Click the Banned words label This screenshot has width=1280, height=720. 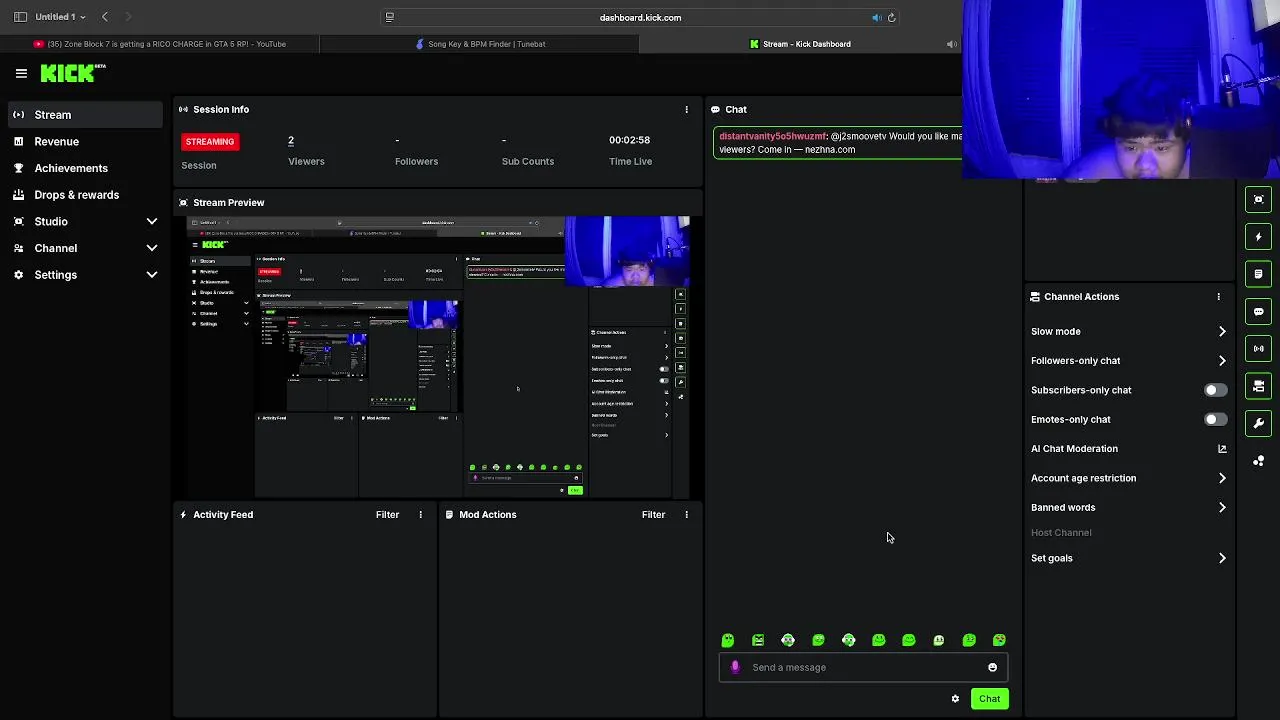tap(1063, 508)
